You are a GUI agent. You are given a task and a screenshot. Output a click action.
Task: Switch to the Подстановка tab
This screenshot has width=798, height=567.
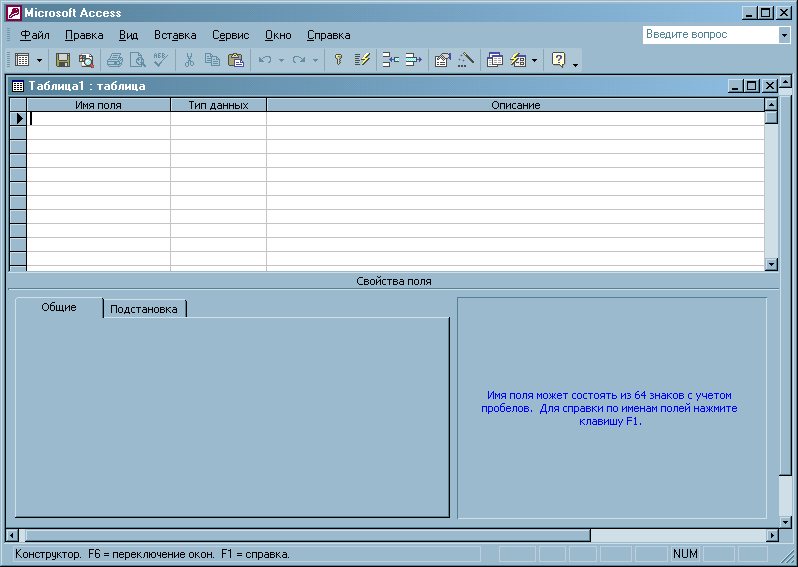click(x=144, y=309)
